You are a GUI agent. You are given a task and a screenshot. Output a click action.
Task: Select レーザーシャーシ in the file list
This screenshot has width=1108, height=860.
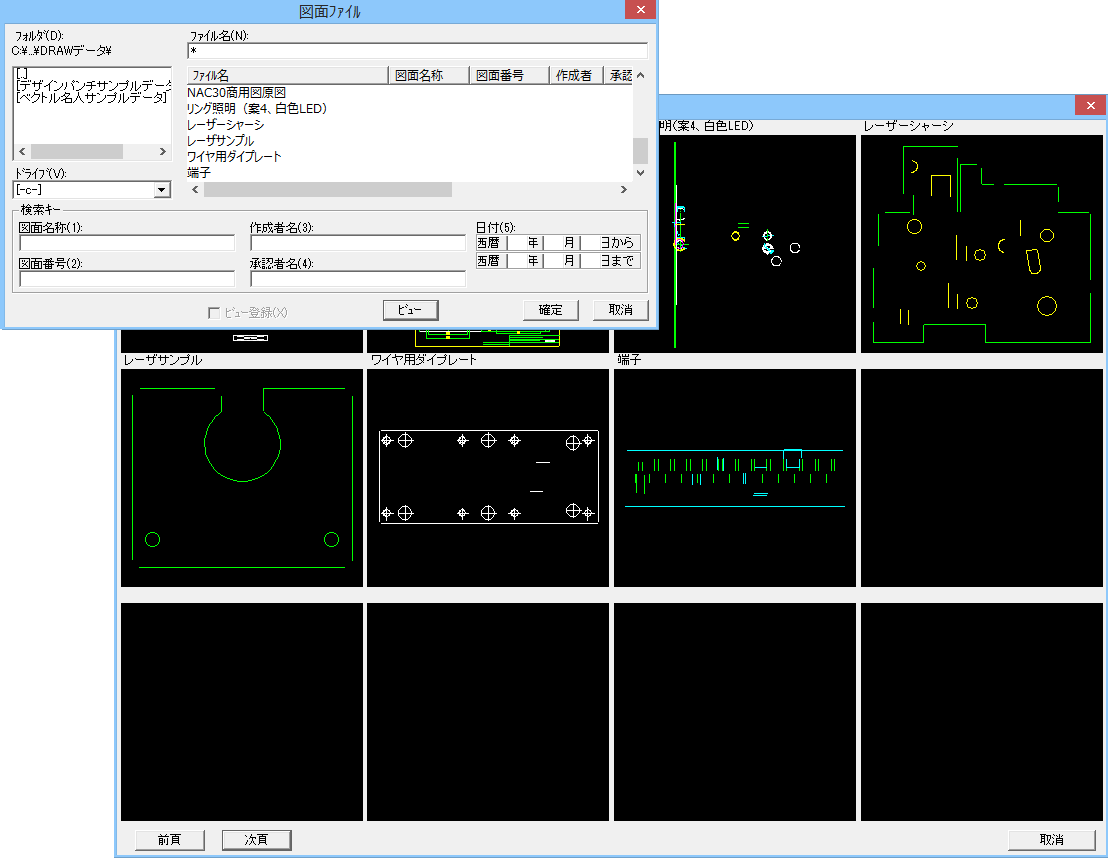226,125
